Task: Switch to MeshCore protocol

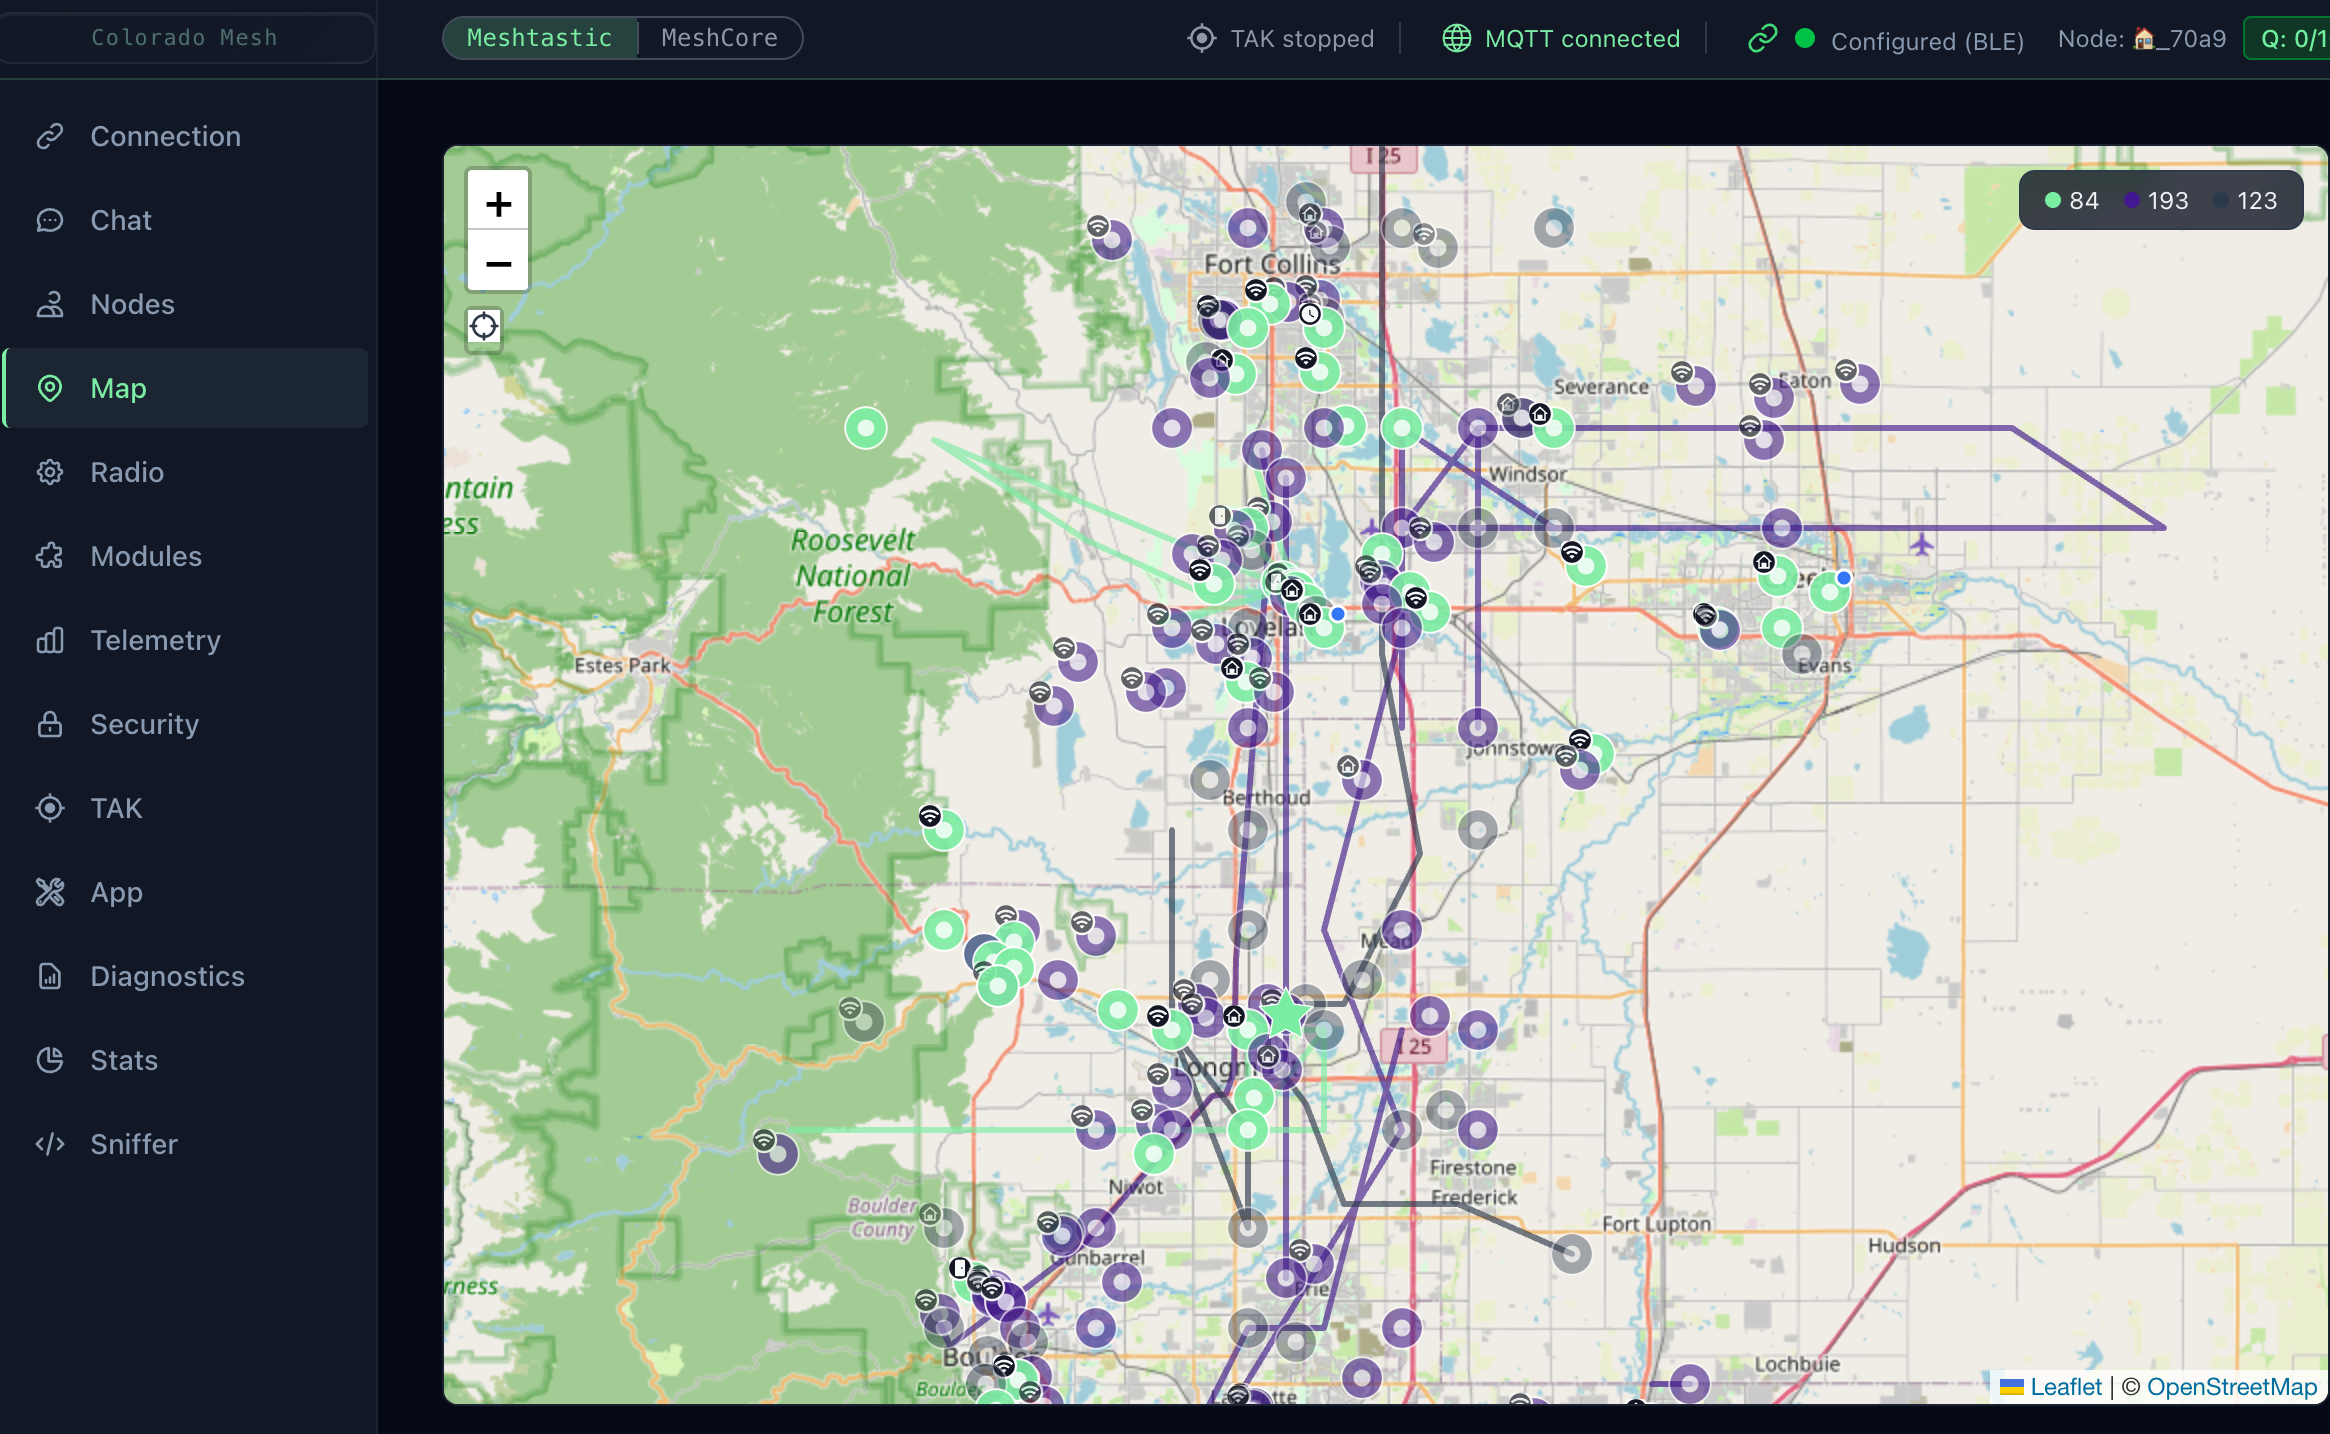Action: 720,38
